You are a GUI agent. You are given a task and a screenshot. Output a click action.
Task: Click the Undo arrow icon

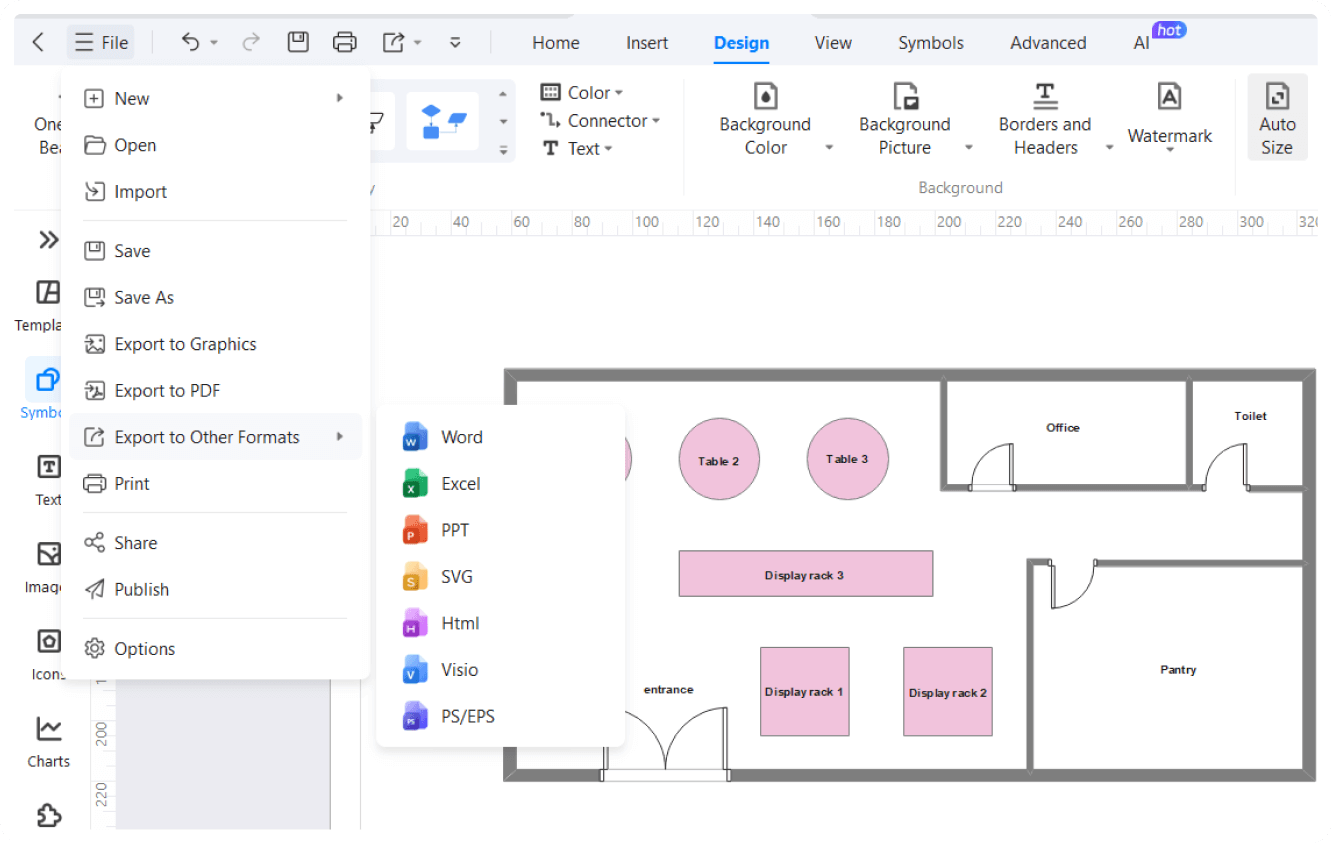click(x=191, y=42)
